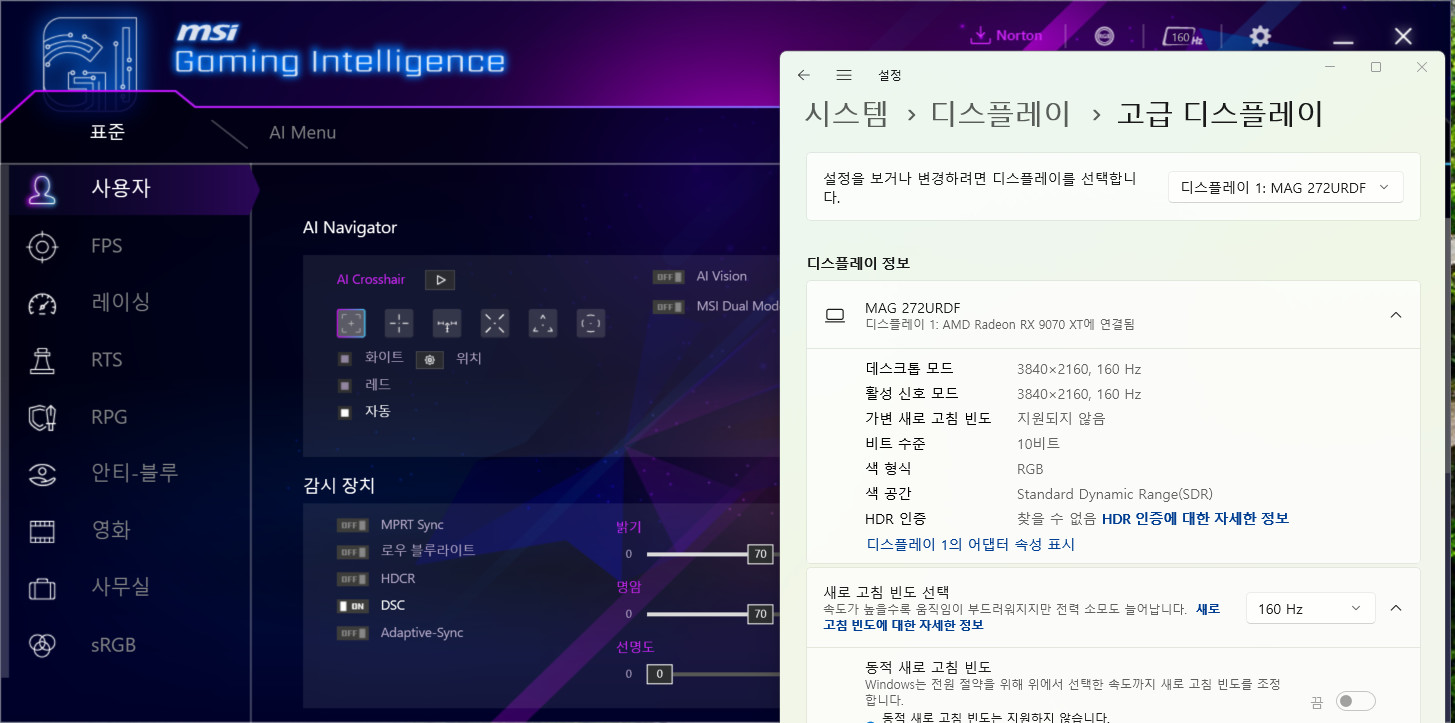This screenshot has width=1455, height=723.
Task: Toggle Adaptive-Sync switch
Action: pyautogui.click(x=353, y=633)
